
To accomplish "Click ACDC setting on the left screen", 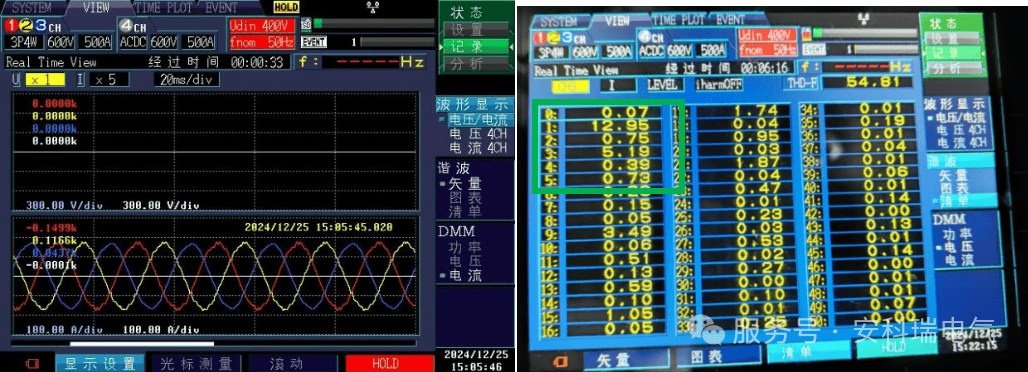I will [134, 43].
